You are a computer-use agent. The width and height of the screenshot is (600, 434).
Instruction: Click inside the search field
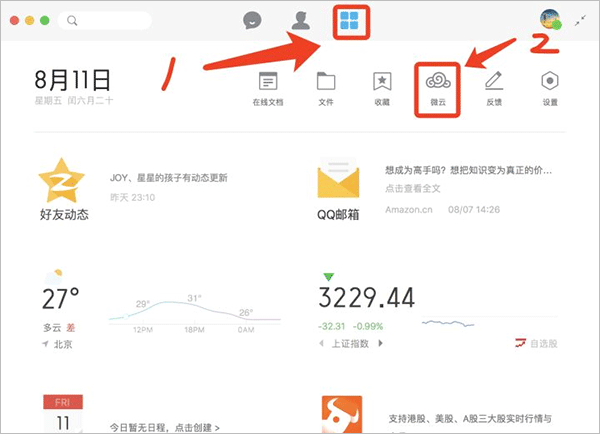pyautogui.click(x=110, y=20)
